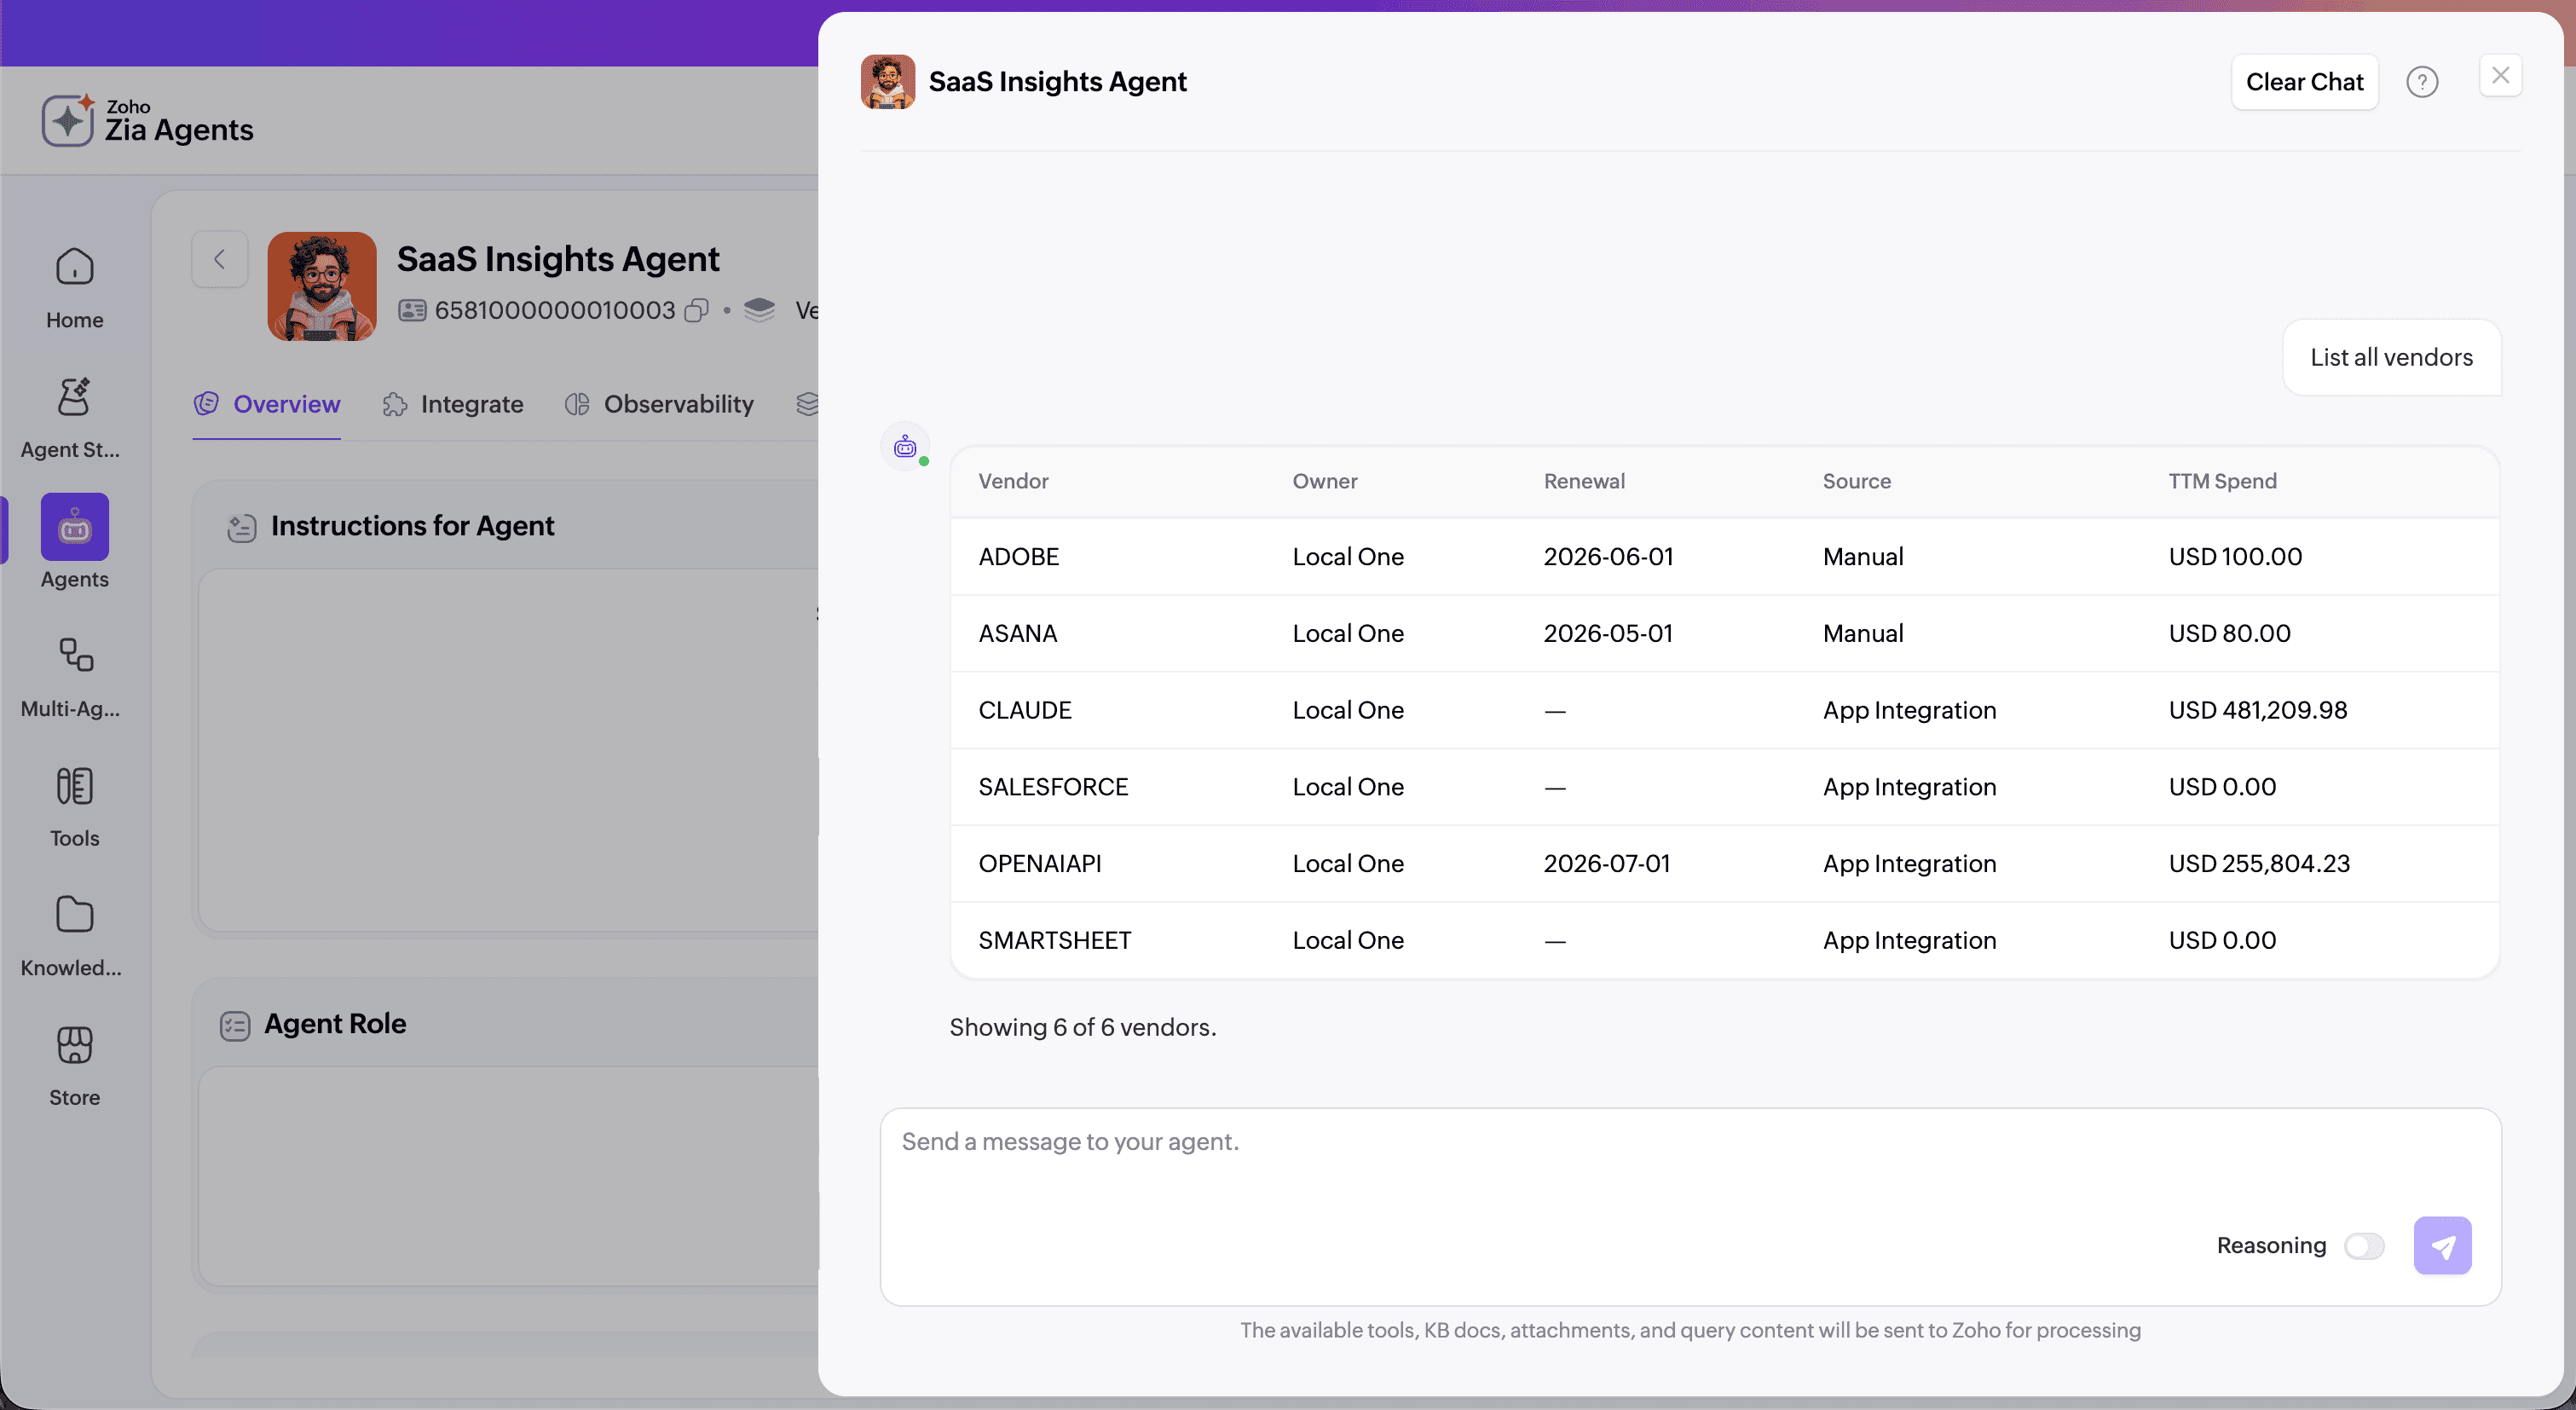2576x1410 pixels.
Task: Click the Source column header
Action: 1856,482
